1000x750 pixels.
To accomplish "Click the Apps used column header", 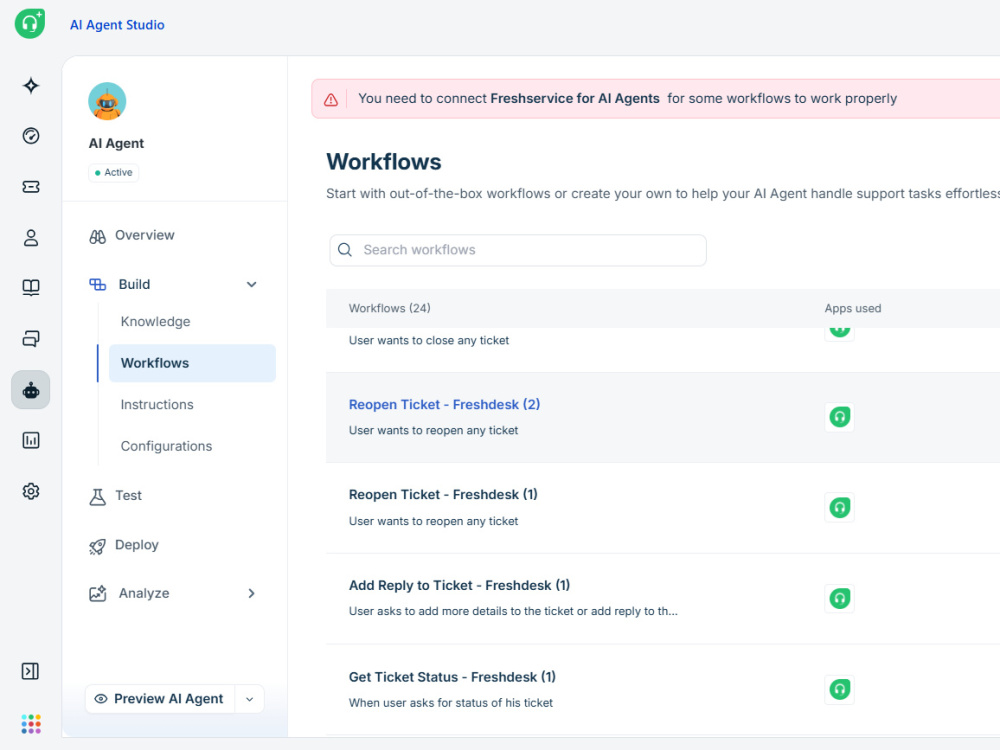I will 853,309.
